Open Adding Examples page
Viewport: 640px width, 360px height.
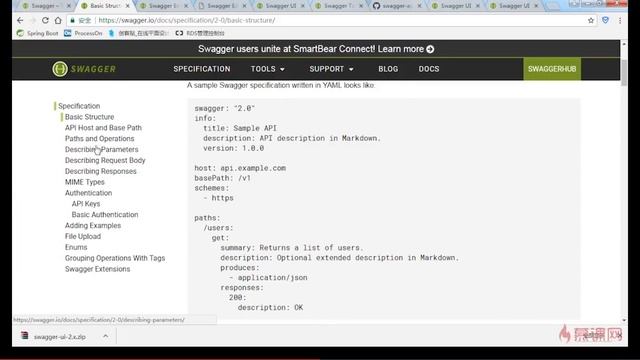pyautogui.click(x=93, y=225)
